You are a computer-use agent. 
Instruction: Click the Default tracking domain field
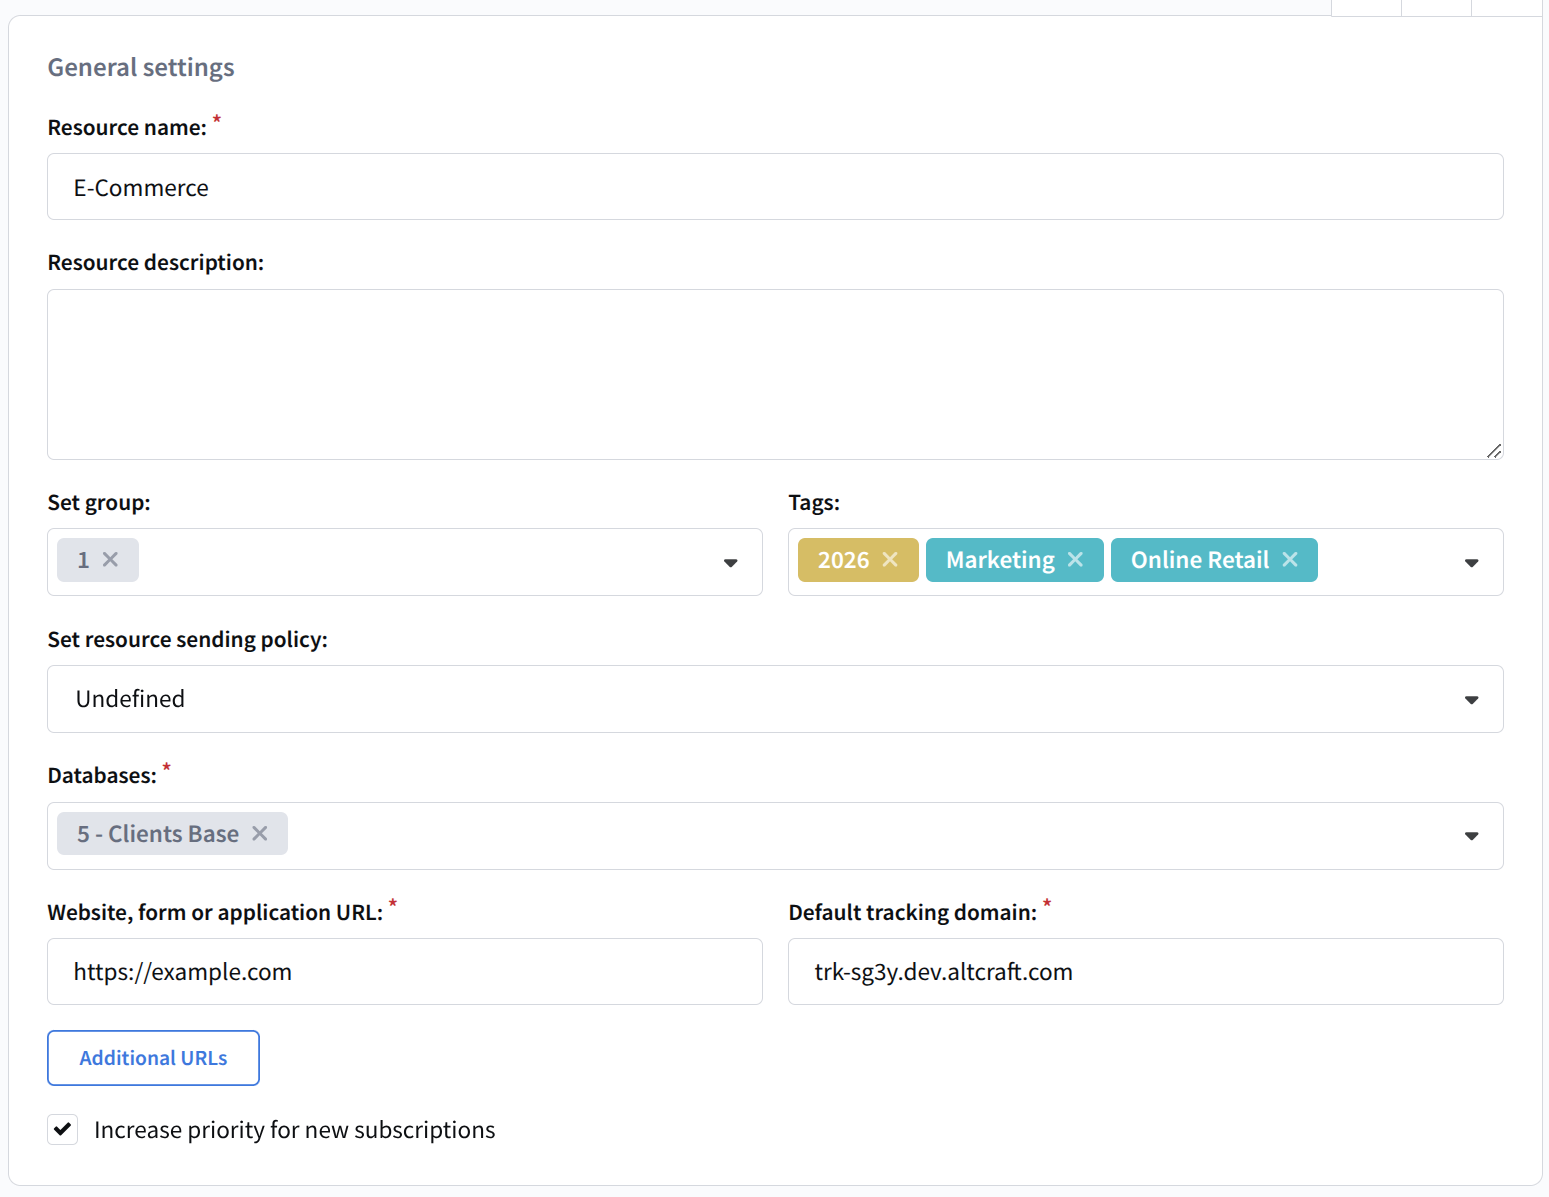1145,972
